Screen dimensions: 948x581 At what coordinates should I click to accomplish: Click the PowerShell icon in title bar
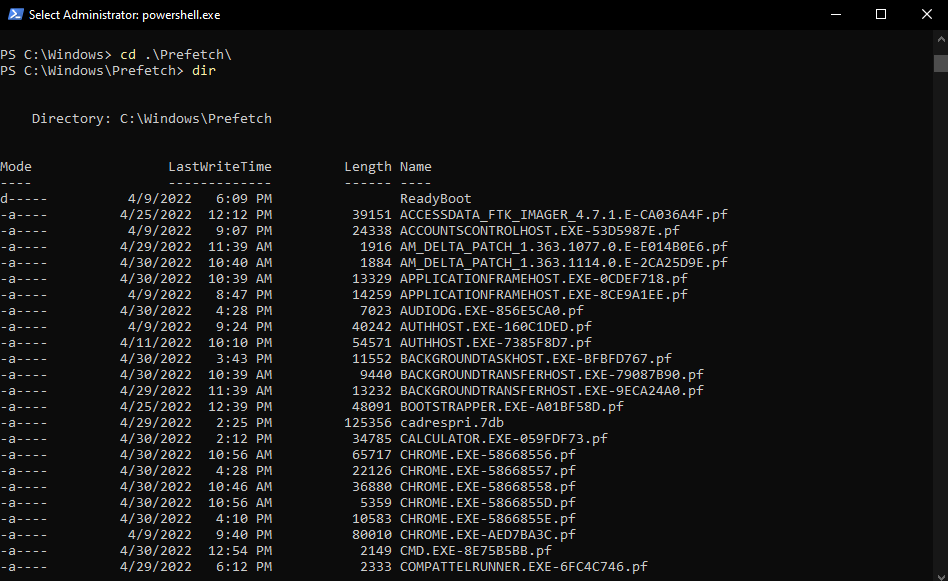tap(15, 14)
